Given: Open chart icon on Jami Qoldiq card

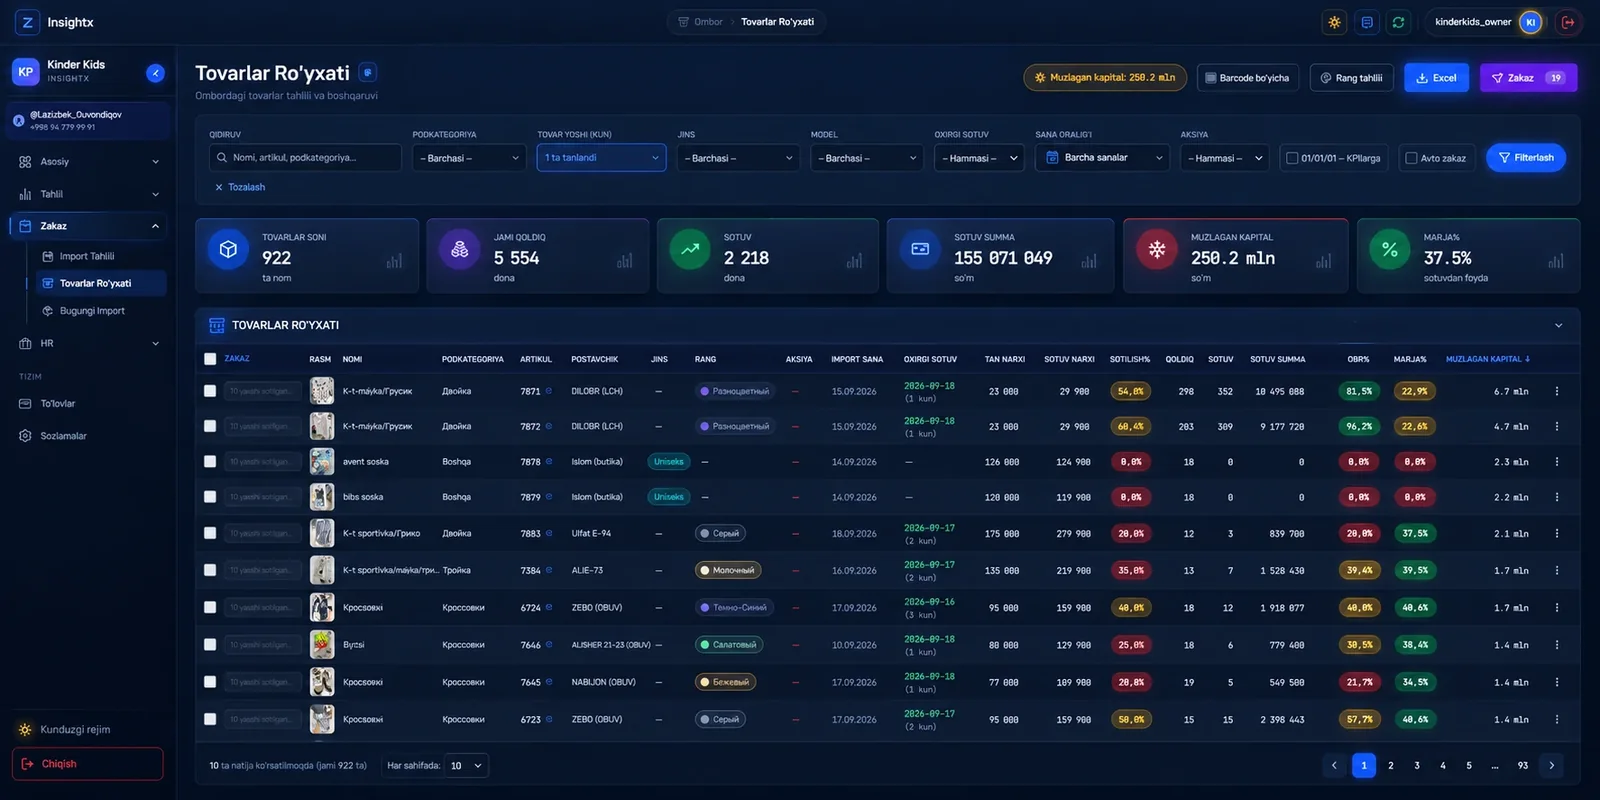Looking at the screenshot, I should click(x=625, y=261).
